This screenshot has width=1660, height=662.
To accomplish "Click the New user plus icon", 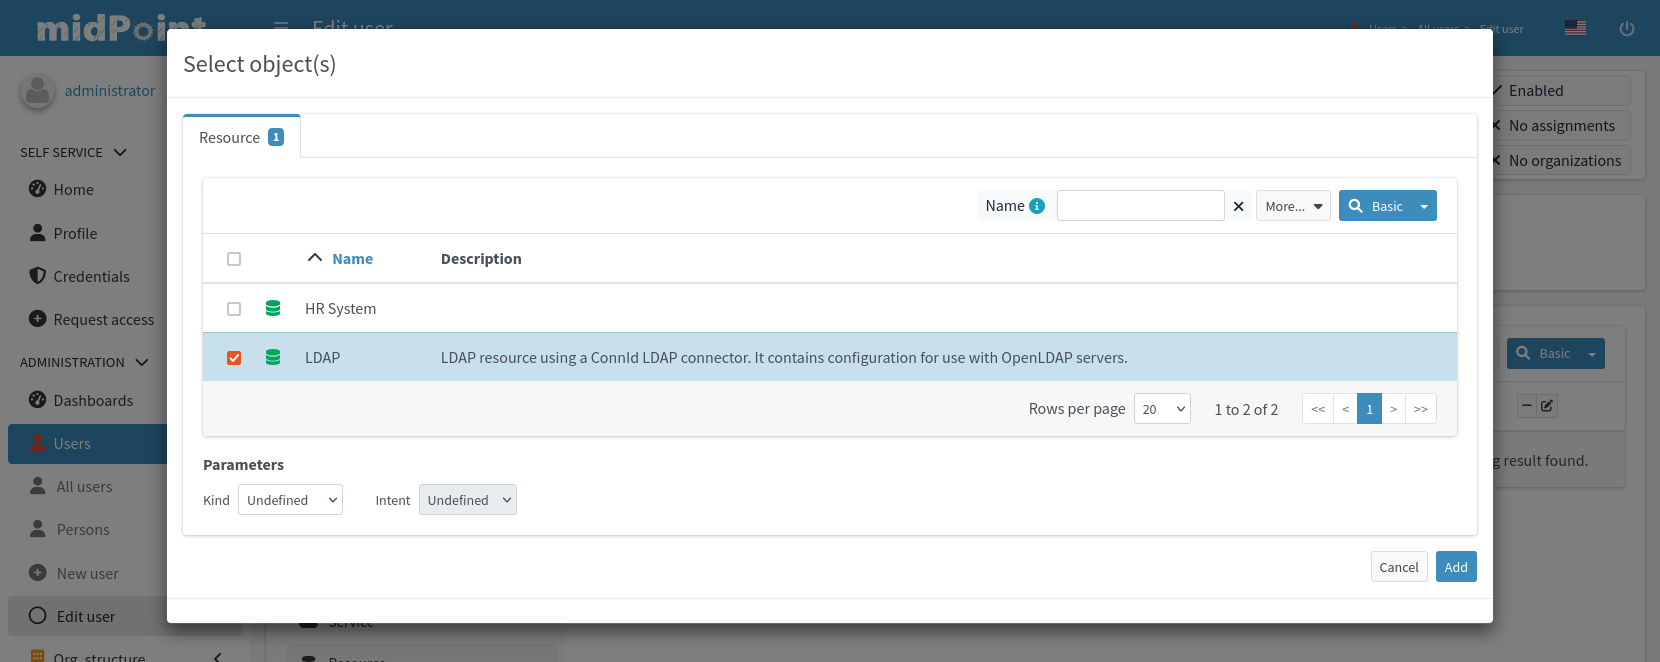I will [38, 573].
